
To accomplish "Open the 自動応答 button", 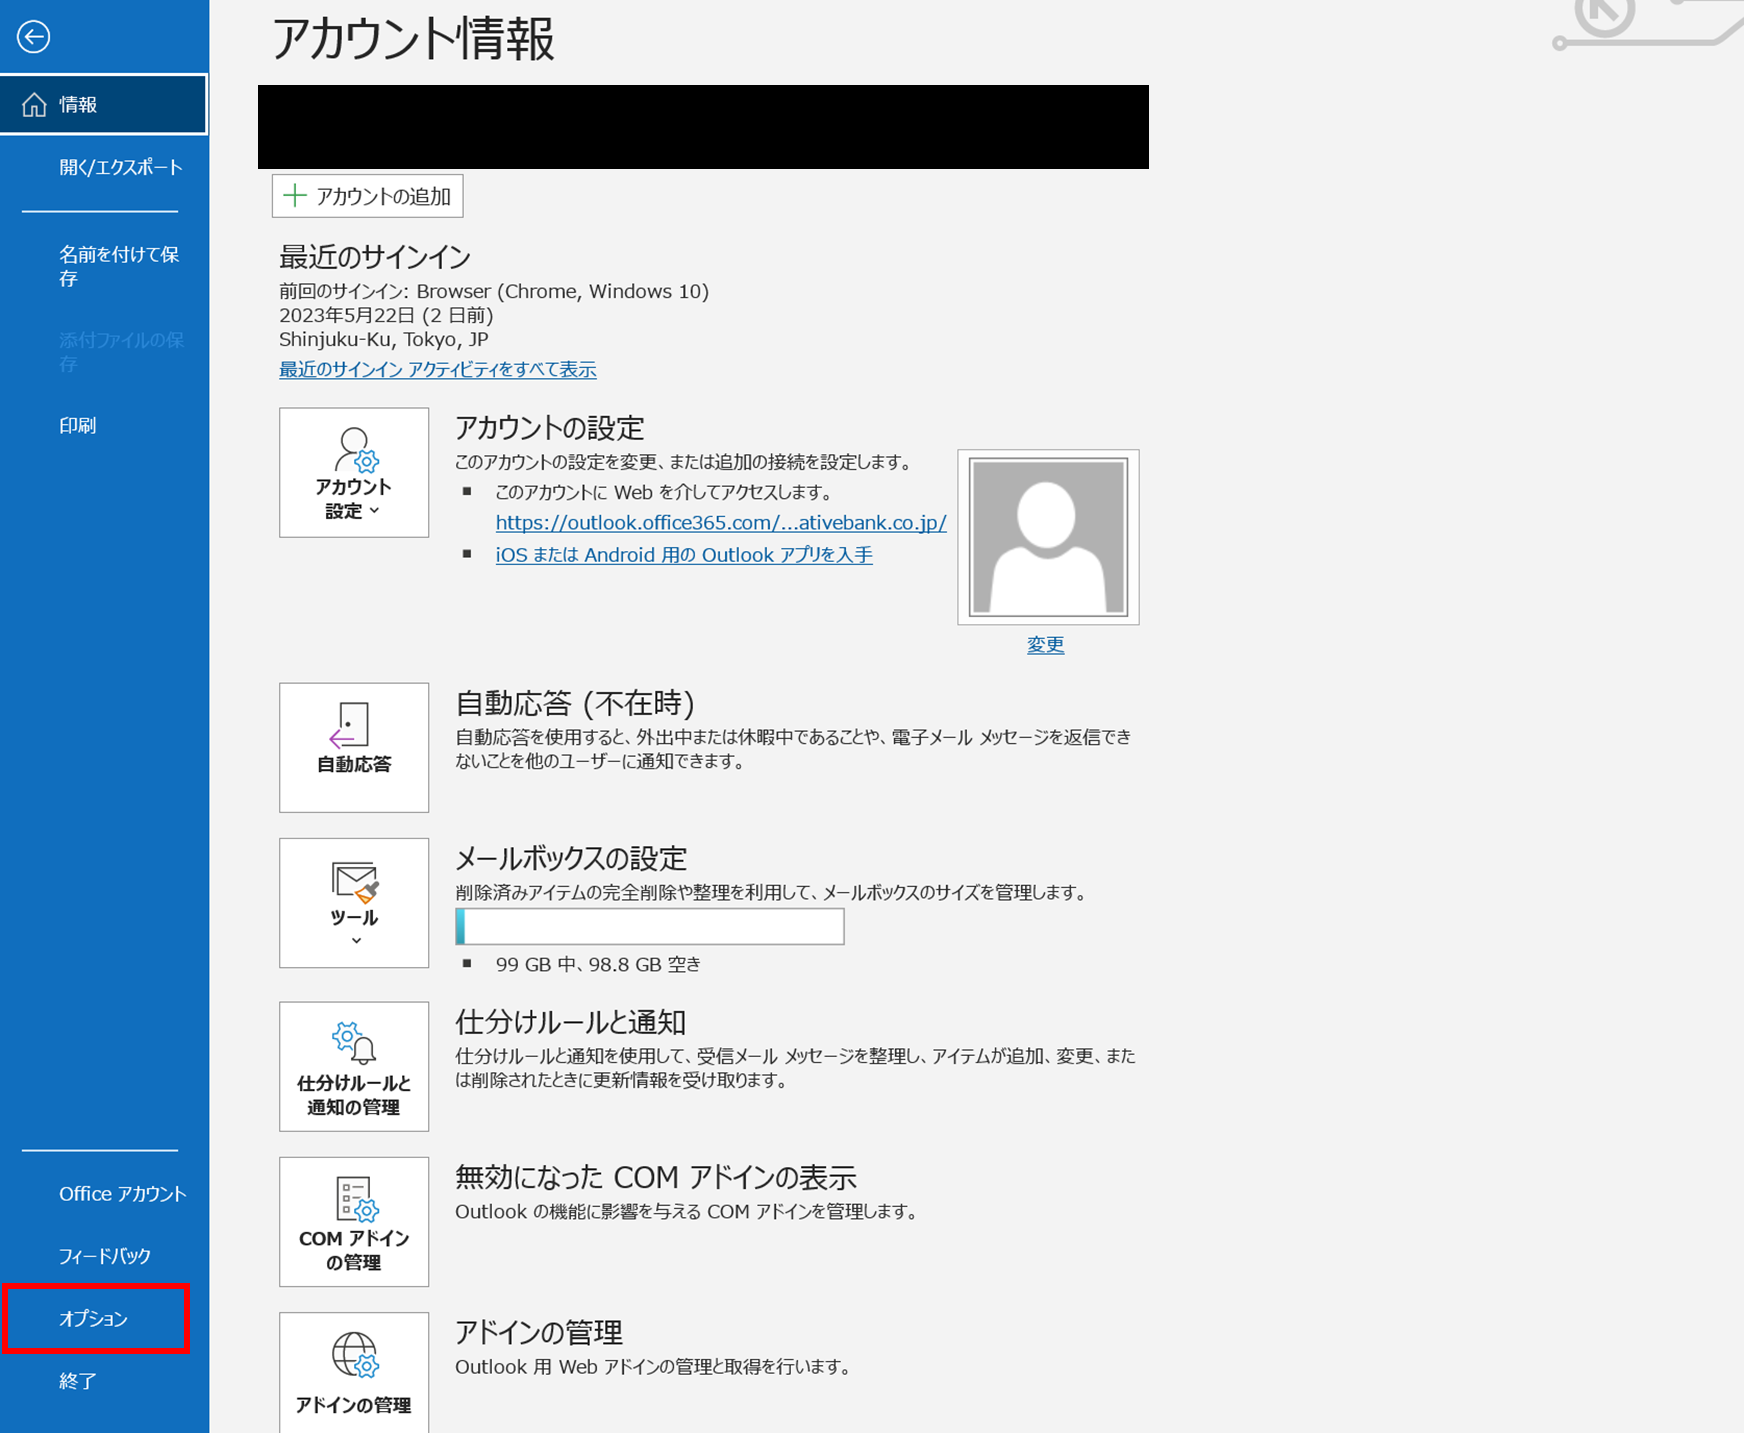I will (354, 747).
